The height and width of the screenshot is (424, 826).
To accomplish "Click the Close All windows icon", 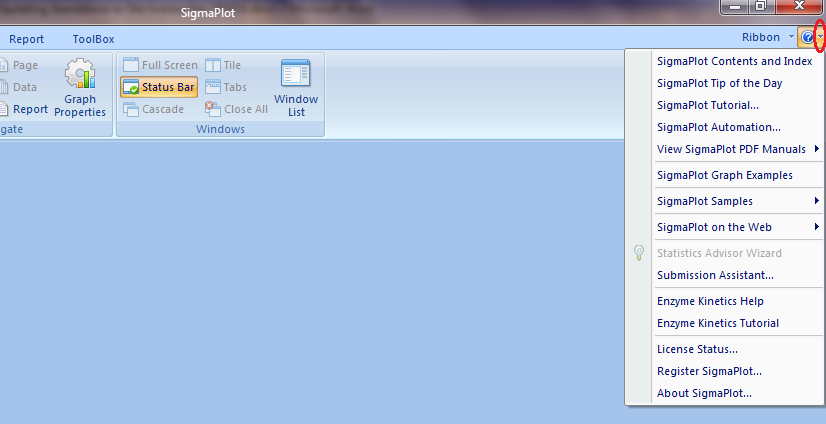I will [x=213, y=109].
